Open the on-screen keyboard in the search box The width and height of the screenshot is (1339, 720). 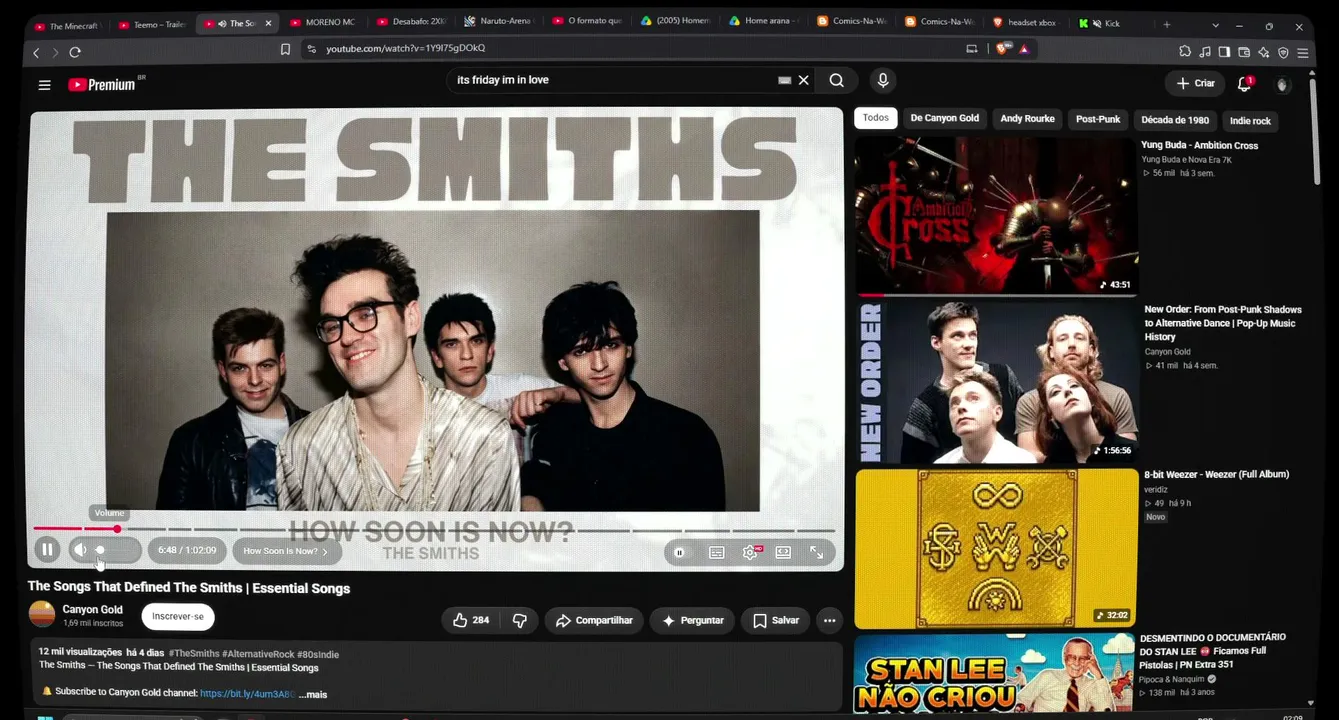tap(784, 80)
